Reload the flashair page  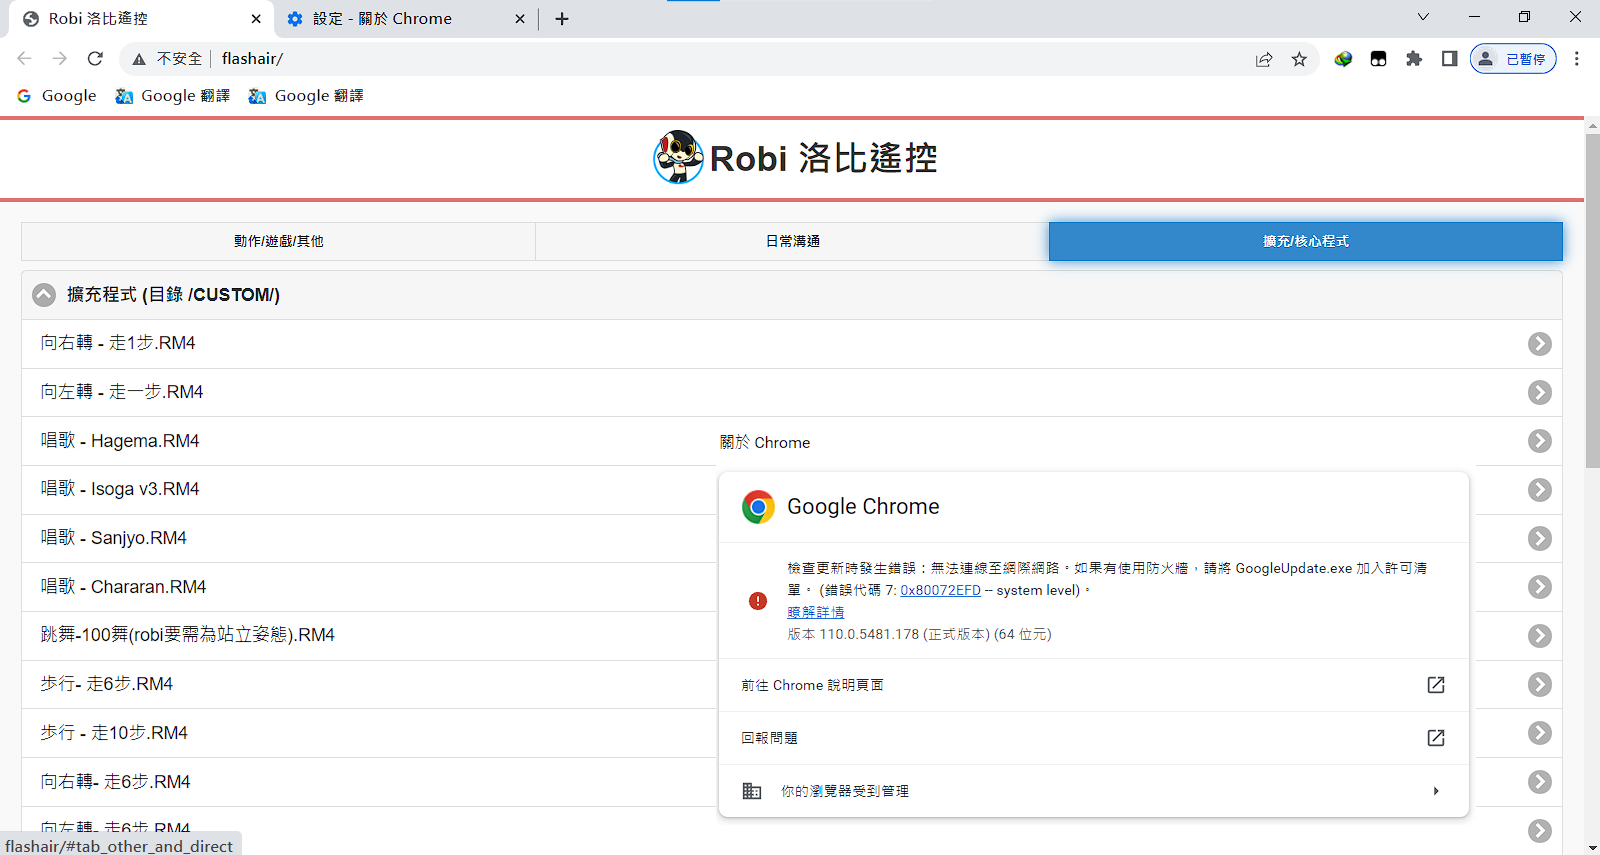click(x=95, y=59)
